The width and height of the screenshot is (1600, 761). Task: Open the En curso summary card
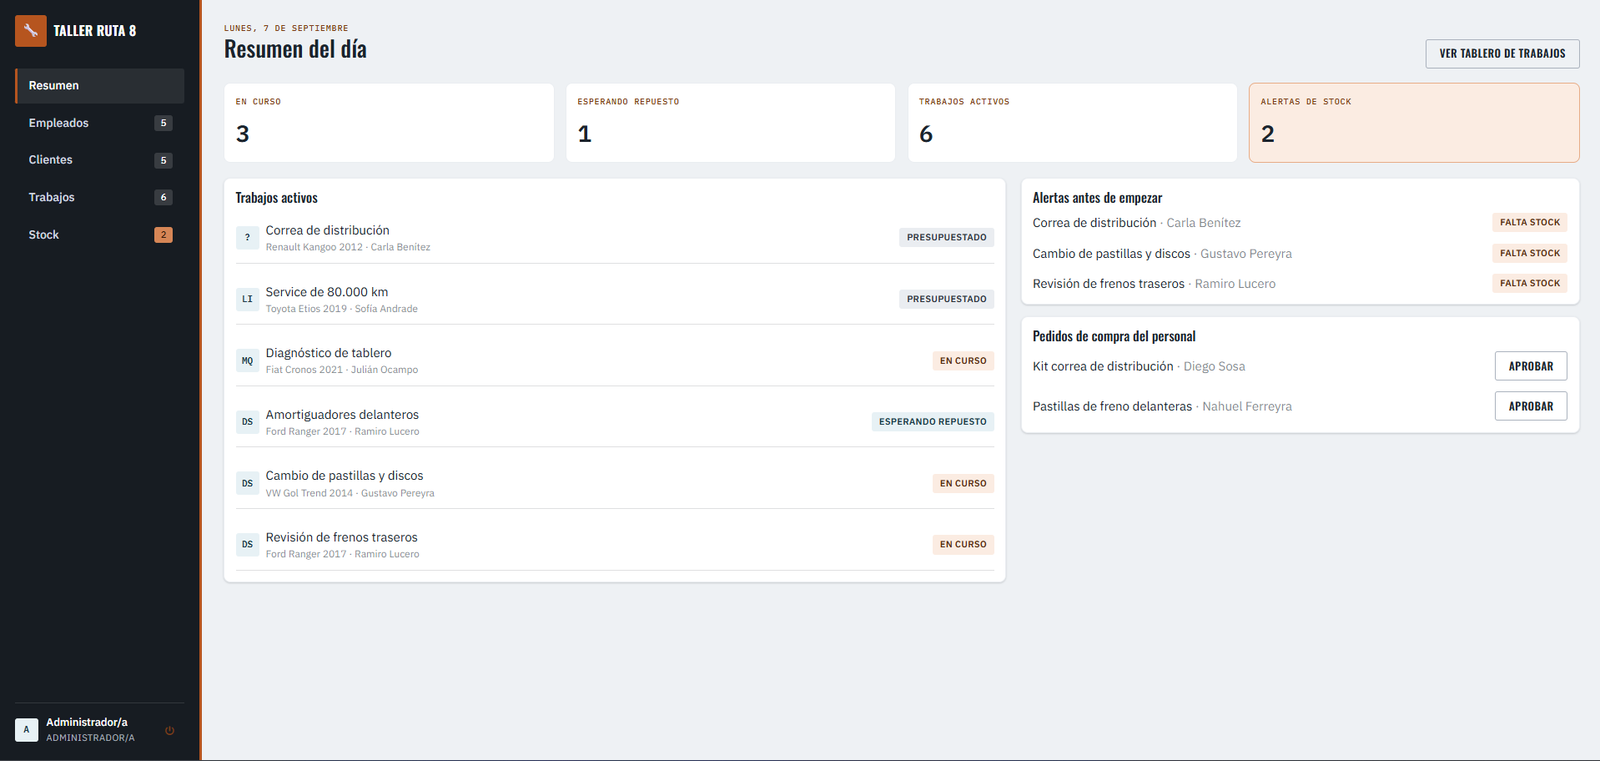[x=389, y=123]
